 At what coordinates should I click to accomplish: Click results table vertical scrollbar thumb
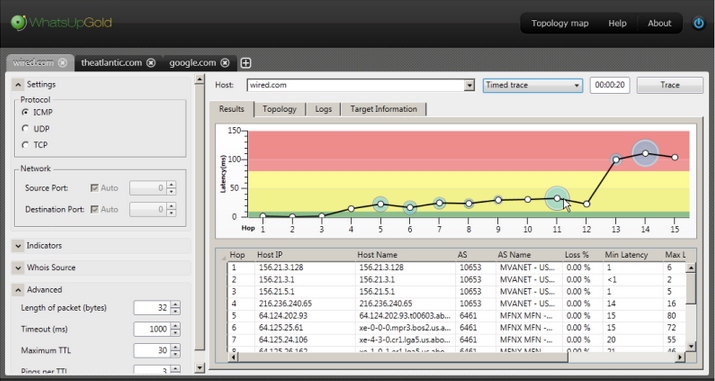(691, 288)
